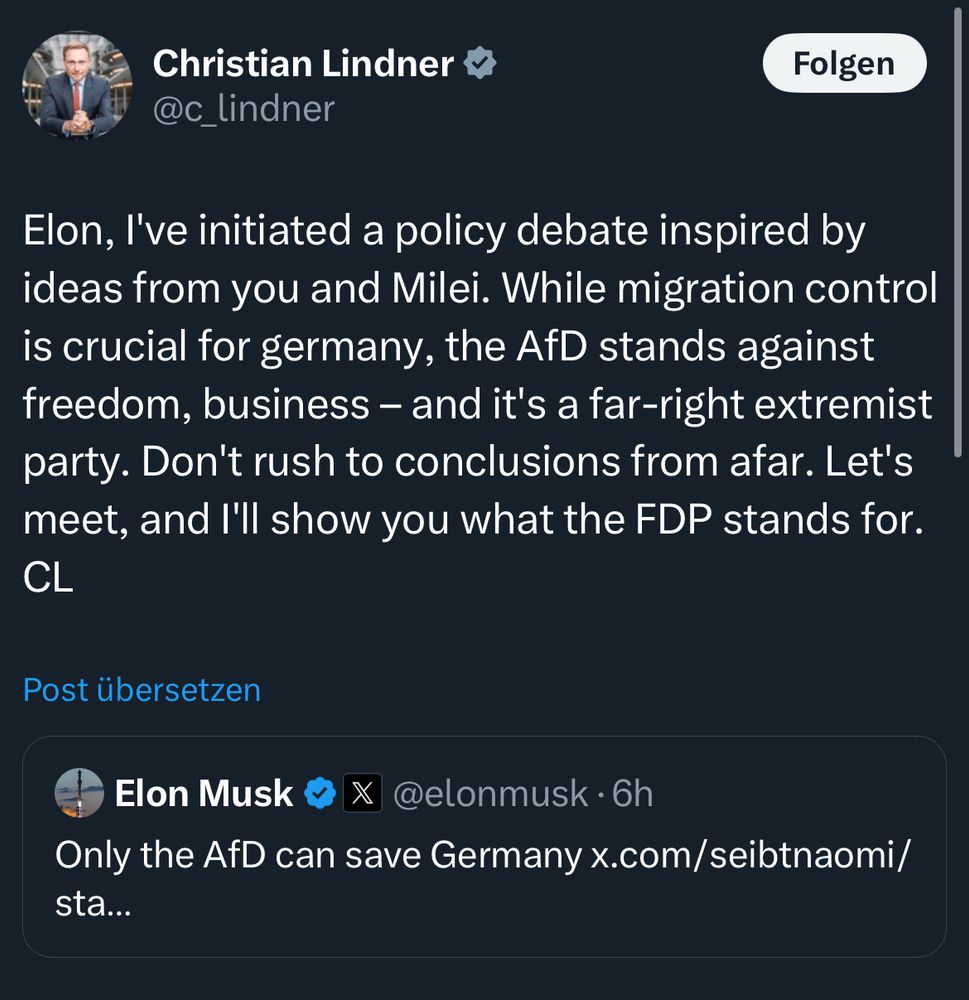Screen dimensions: 969x1000
Task: Open the @elonmusk handle
Action: point(490,794)
